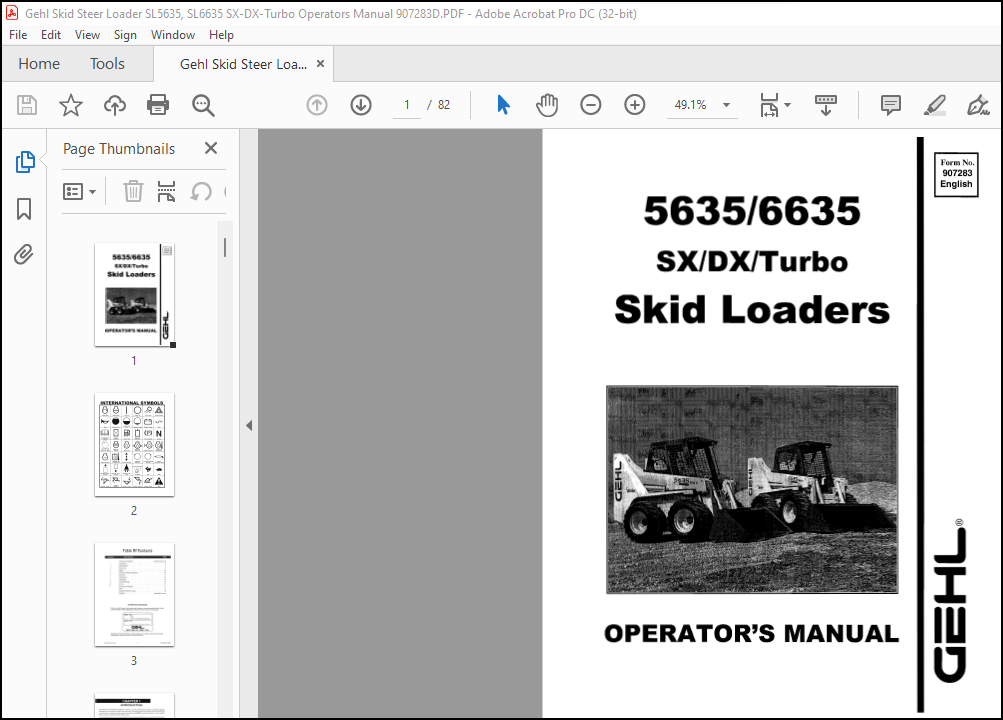Open the File menu
The image size is (1003, 720).
pos(18,35)
